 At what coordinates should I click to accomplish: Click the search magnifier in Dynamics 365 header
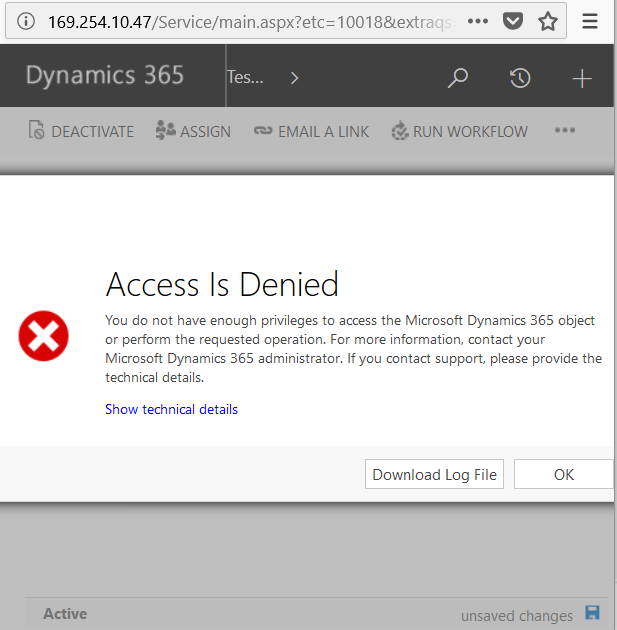(x=458, y=78)
